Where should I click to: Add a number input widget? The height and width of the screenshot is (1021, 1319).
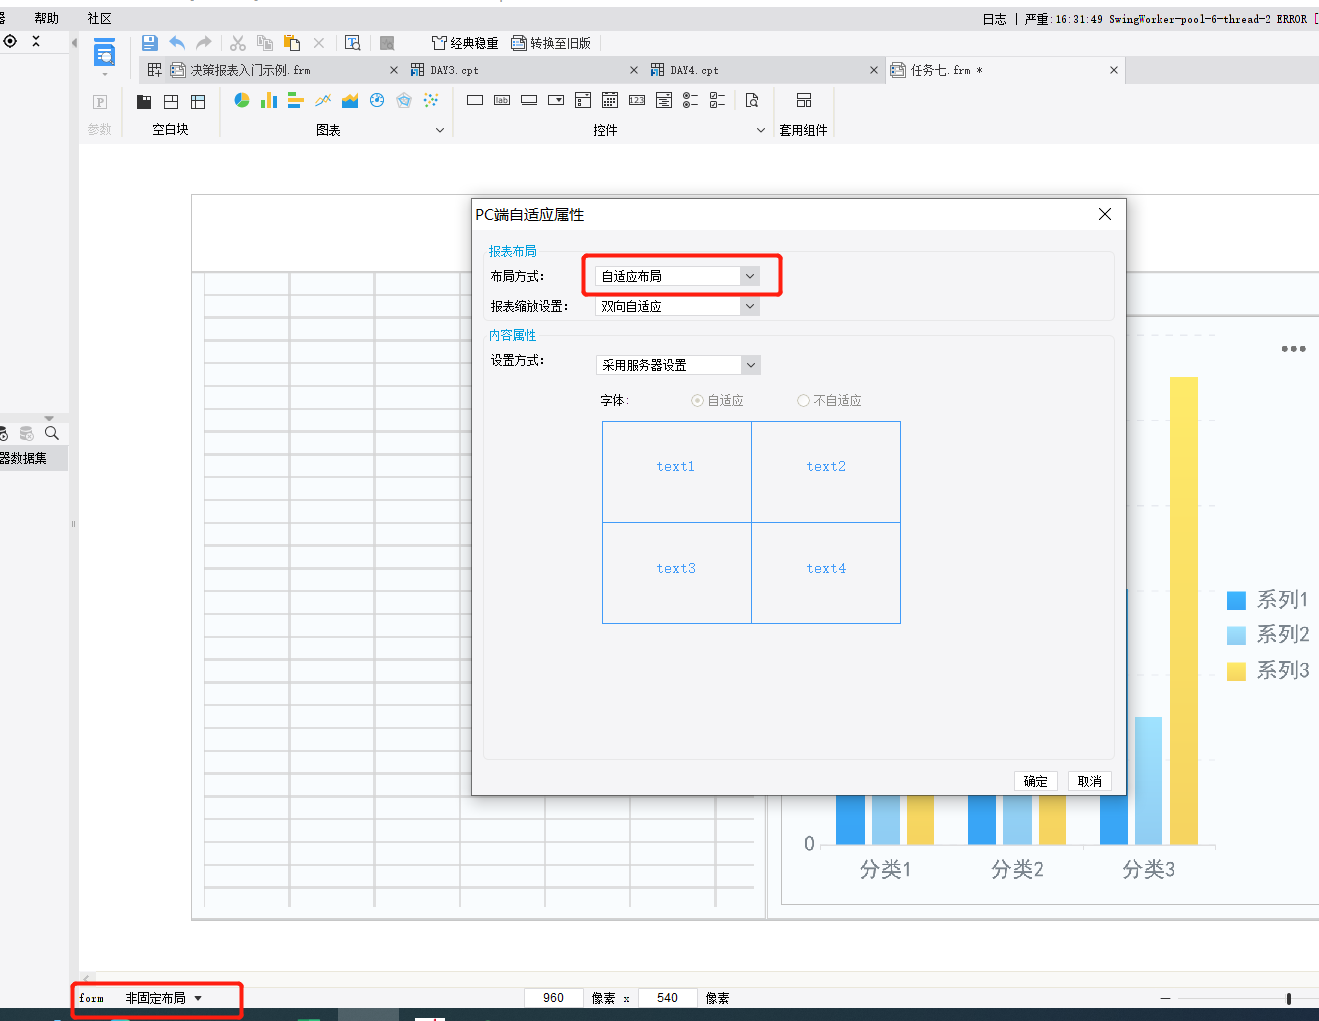637,100
